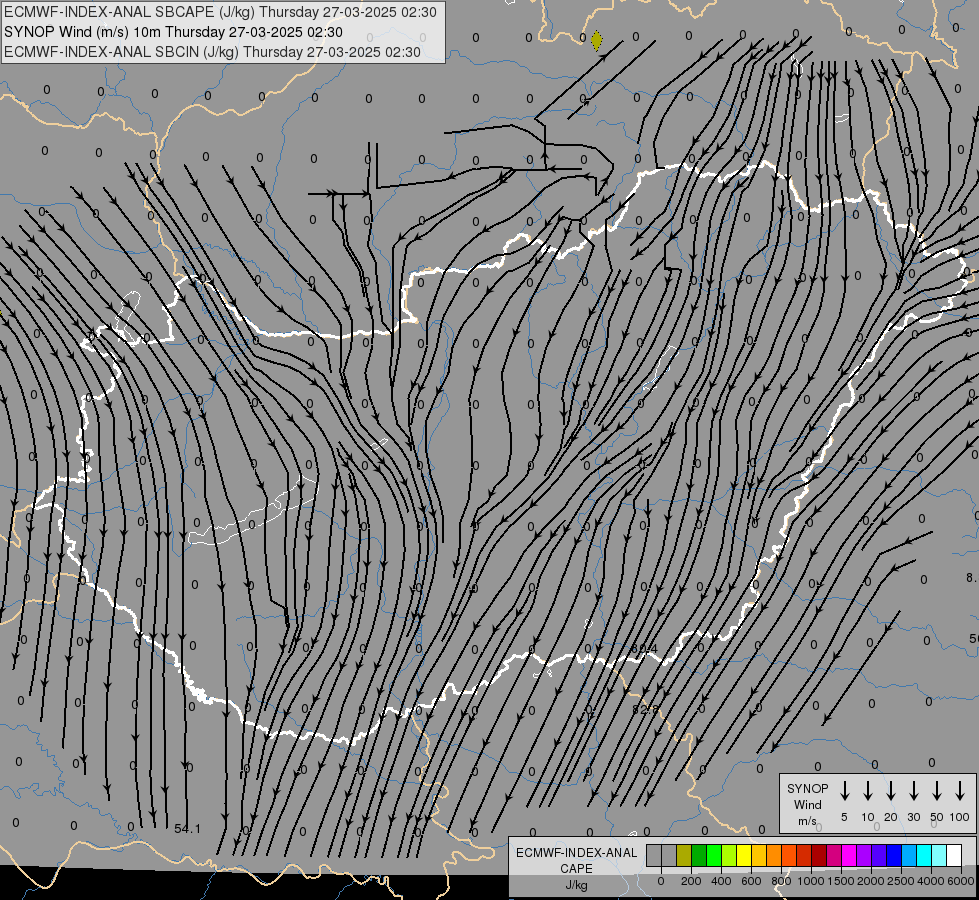The image size is (979, 900).
Task: Select the bright green CAPE swatch before 400
Action: pyautogui.click(x=714, y=856)
